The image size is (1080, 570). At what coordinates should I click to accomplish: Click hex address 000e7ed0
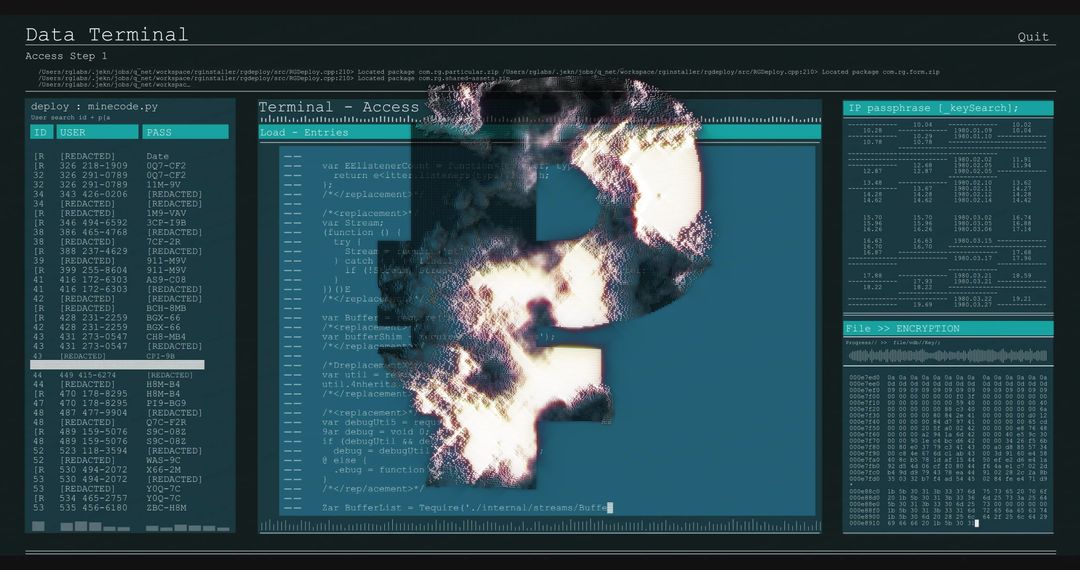tap(864, 378)
